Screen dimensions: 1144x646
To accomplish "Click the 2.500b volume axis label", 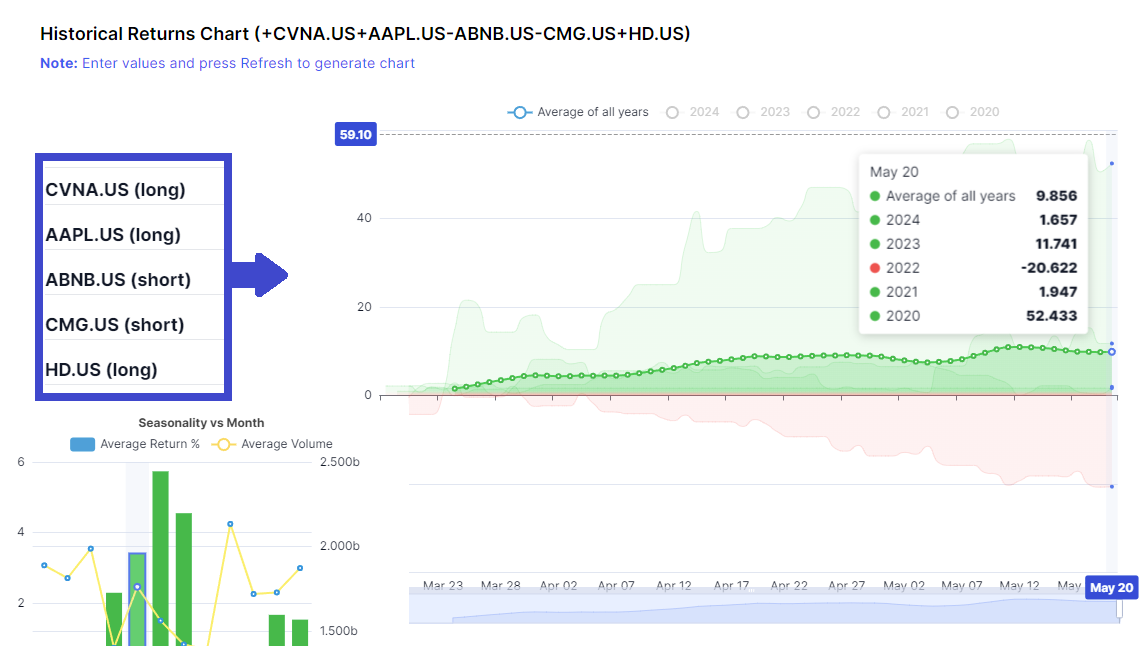I will point(340,462).
